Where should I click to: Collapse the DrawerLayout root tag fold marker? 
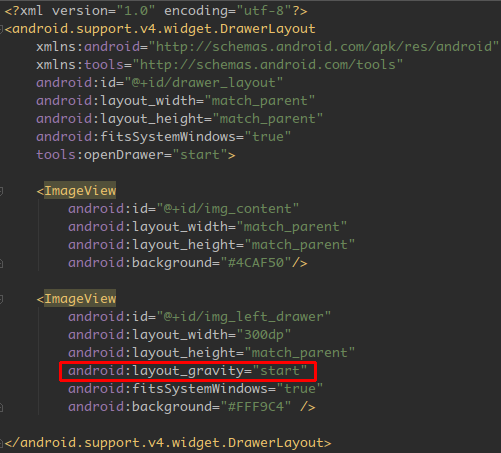click(1, 29)
